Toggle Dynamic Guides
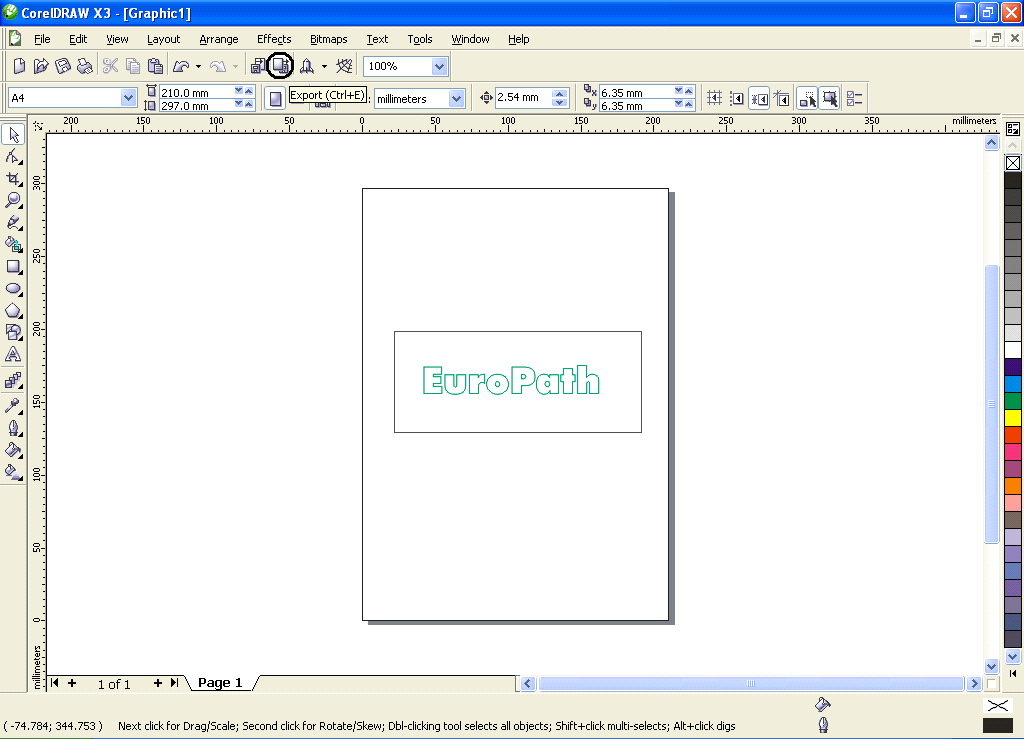Viewport: 1024px width, 739px height. pyautogui.click(x=782, y=99)
